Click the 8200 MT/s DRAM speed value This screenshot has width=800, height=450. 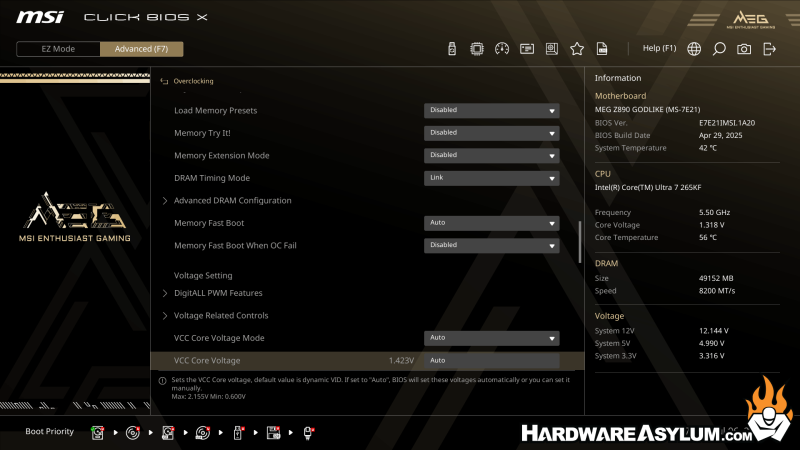tap(717, 291)
